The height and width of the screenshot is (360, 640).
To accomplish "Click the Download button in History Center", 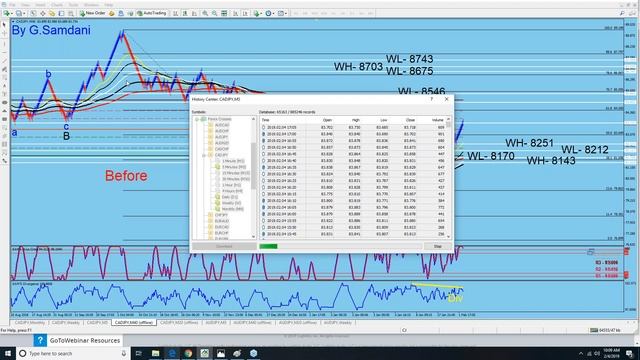I will tap(224, 247).
